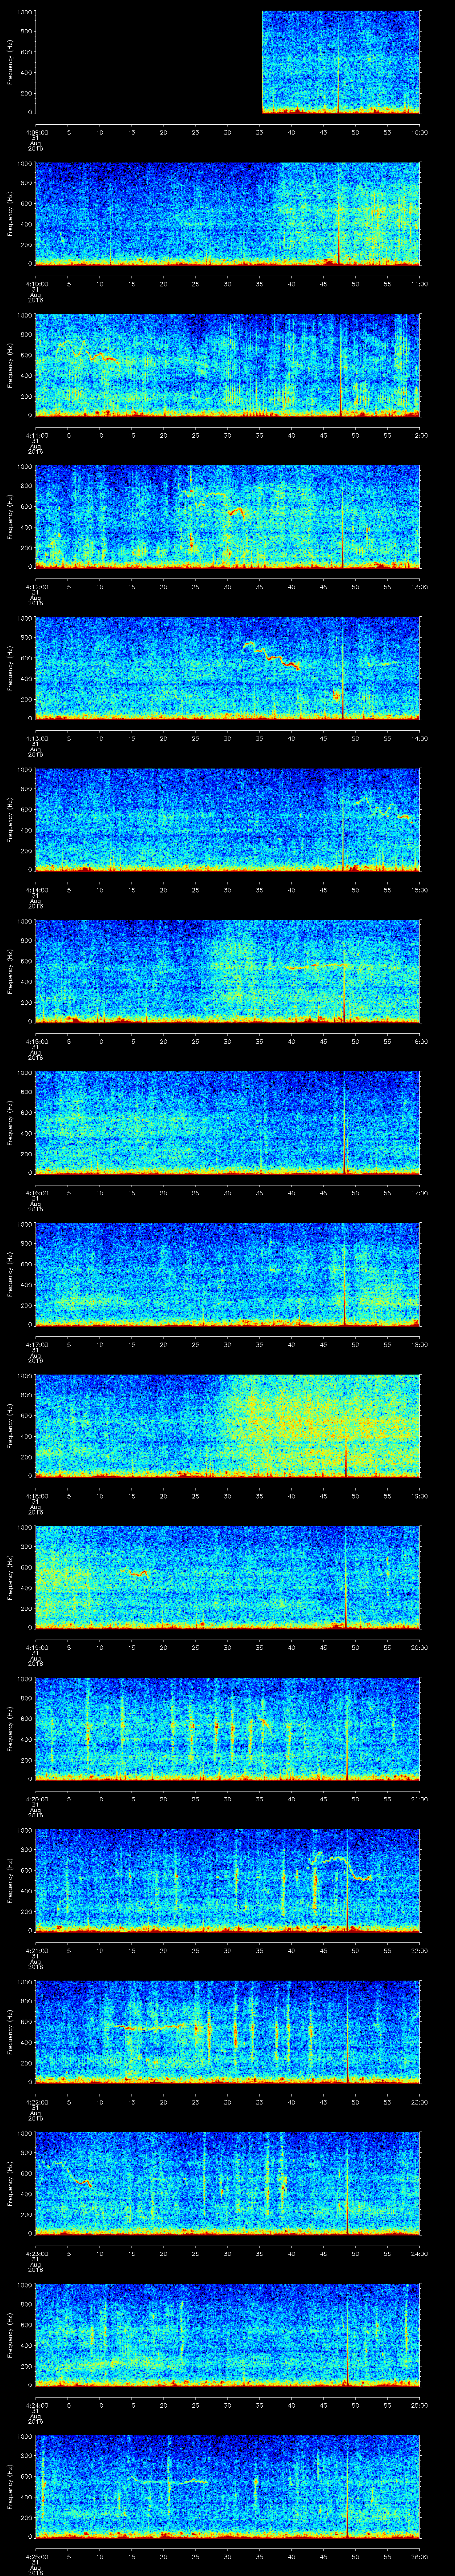Select the spectrogram panel starting at 4:10:00

227,213
